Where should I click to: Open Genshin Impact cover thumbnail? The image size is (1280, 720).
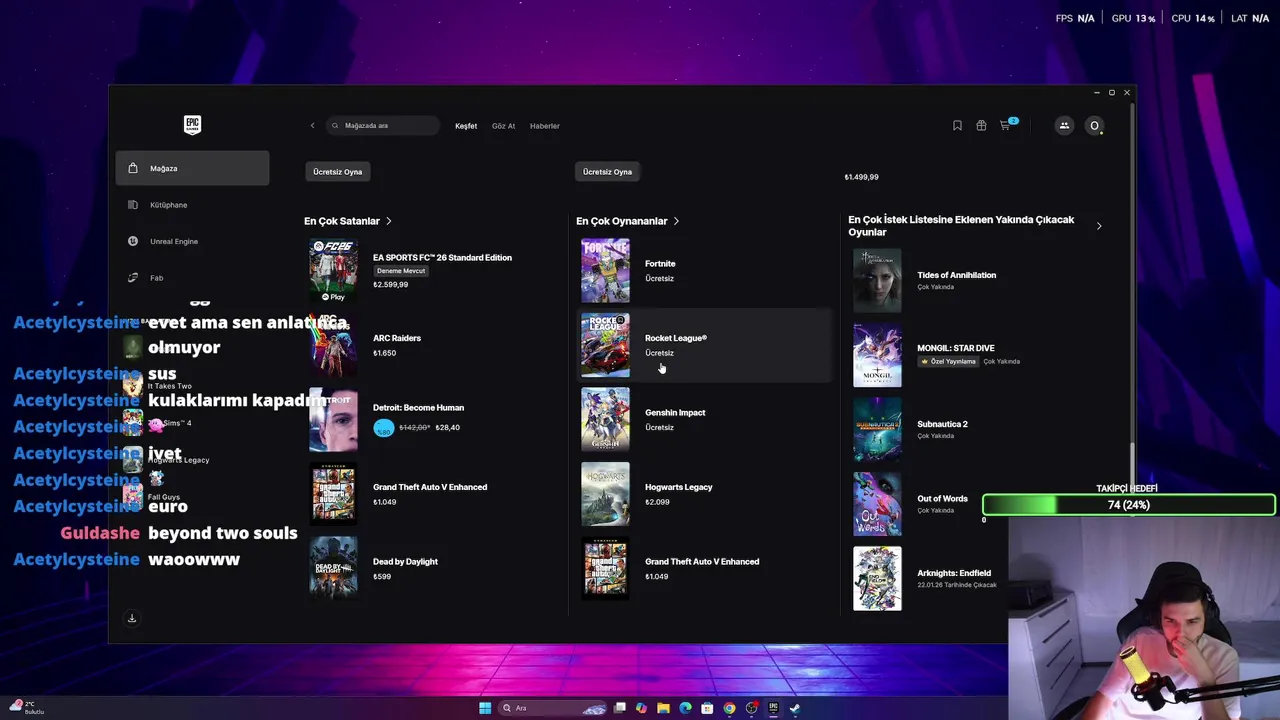pos(605,420)
